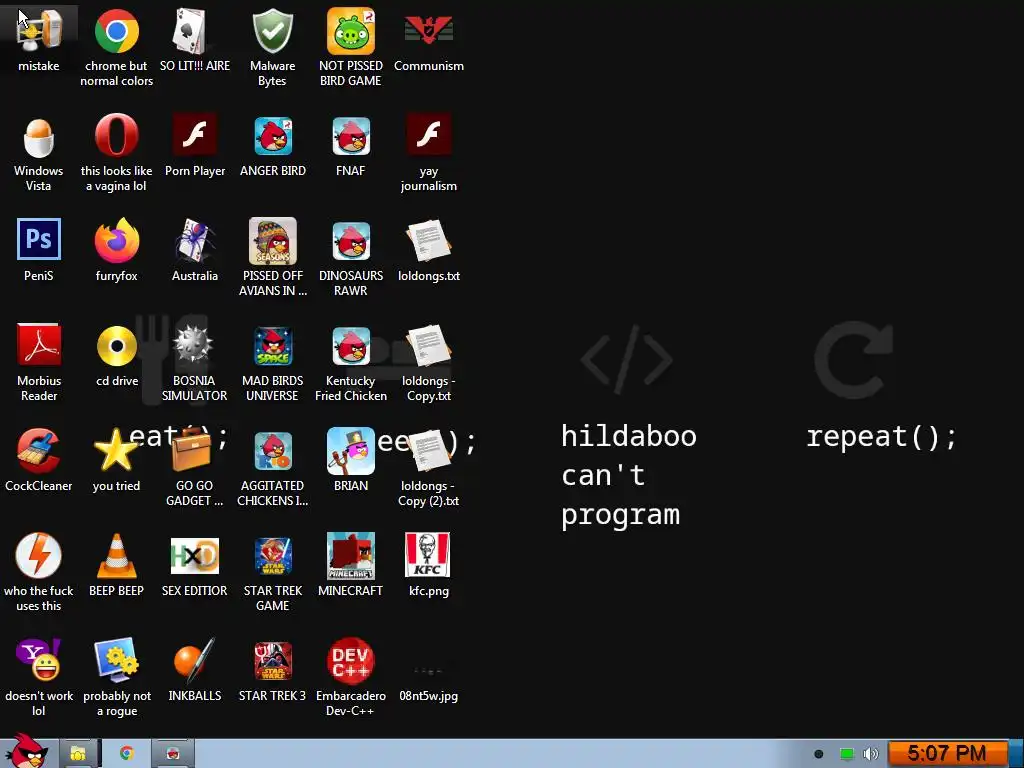Click the 'you tried' star icon
This screenshot has width=1024, height=768.
pos(116,451)
